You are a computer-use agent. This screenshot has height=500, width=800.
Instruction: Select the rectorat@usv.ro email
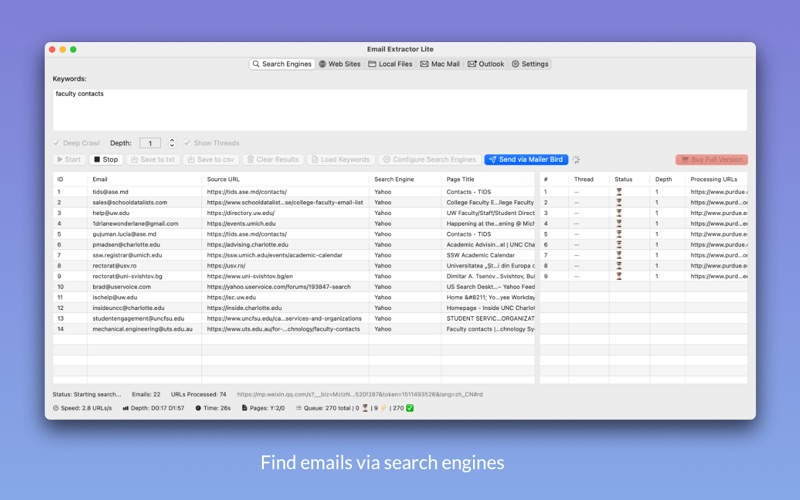[x=114, y=266]
